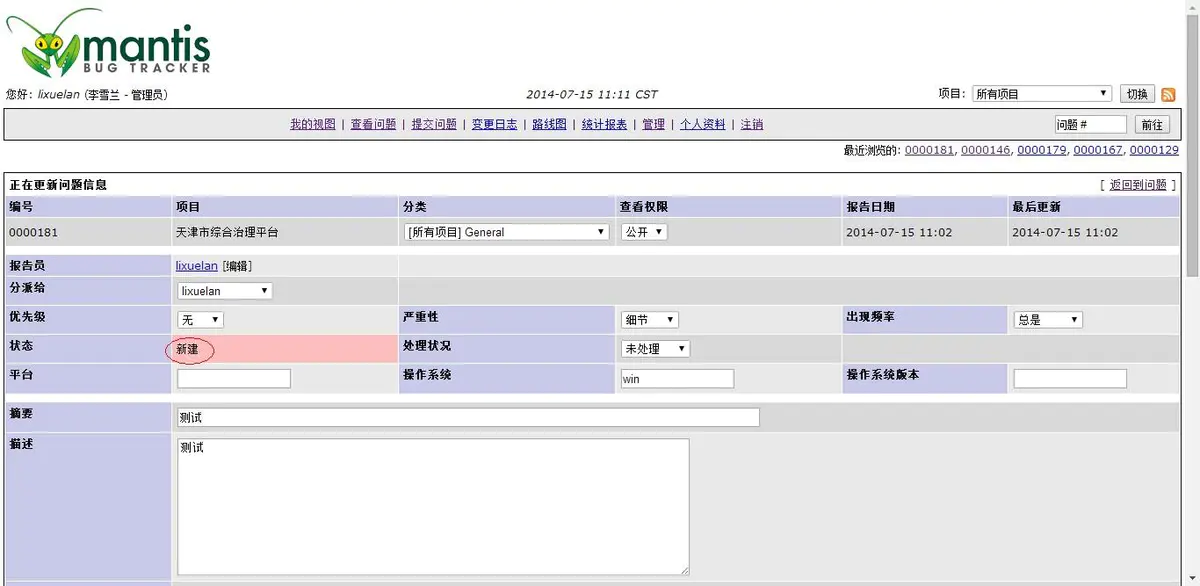The height and width of the screenshot is (586, 1200).
Task: Open the 查看问题 menu item
Action: [372, 124]
